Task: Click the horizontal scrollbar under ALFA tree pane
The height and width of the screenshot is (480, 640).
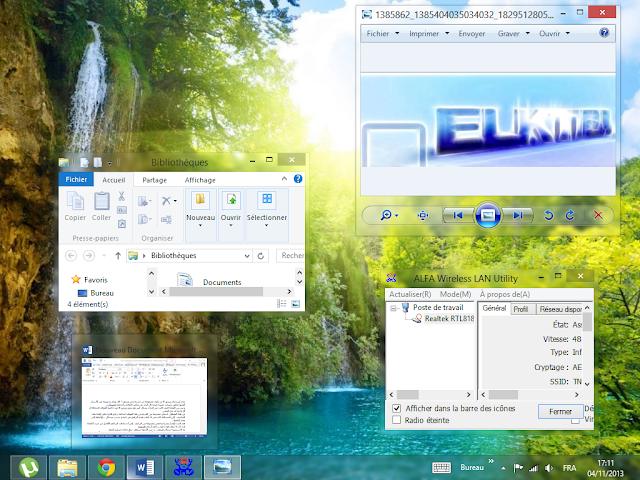Action: [430, 395]
